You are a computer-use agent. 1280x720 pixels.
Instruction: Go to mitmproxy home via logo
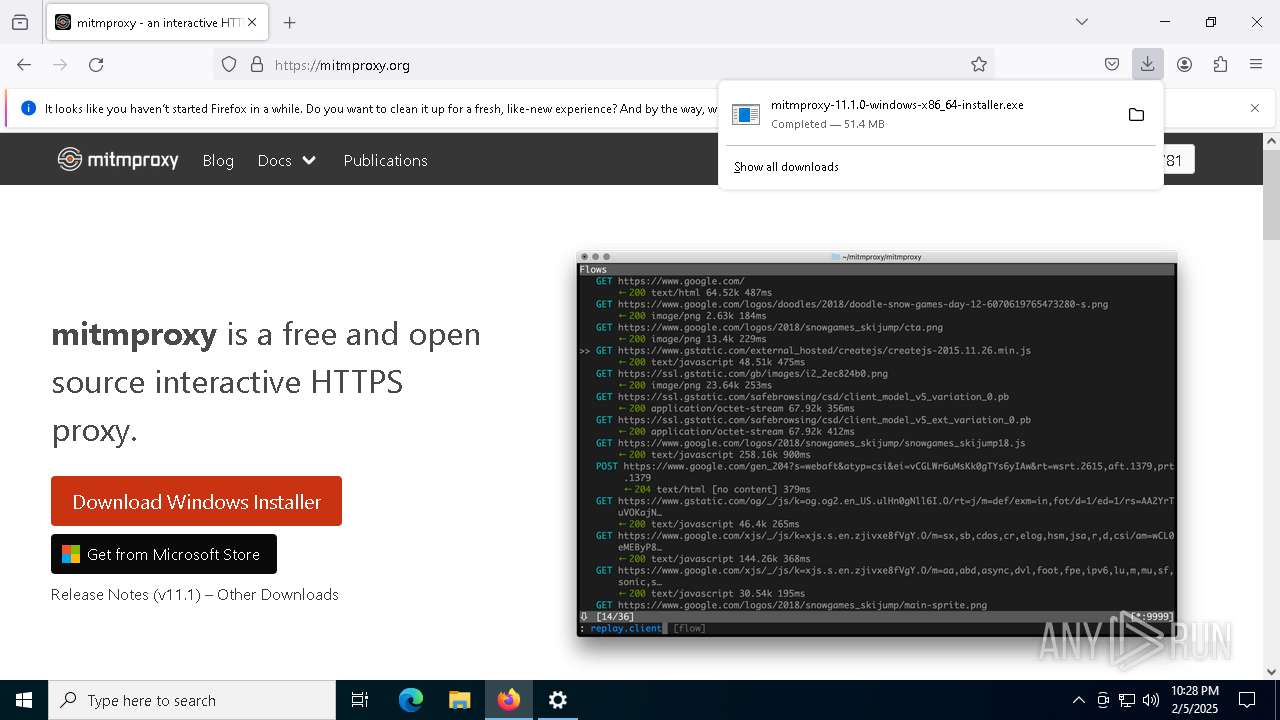[118, 160]
